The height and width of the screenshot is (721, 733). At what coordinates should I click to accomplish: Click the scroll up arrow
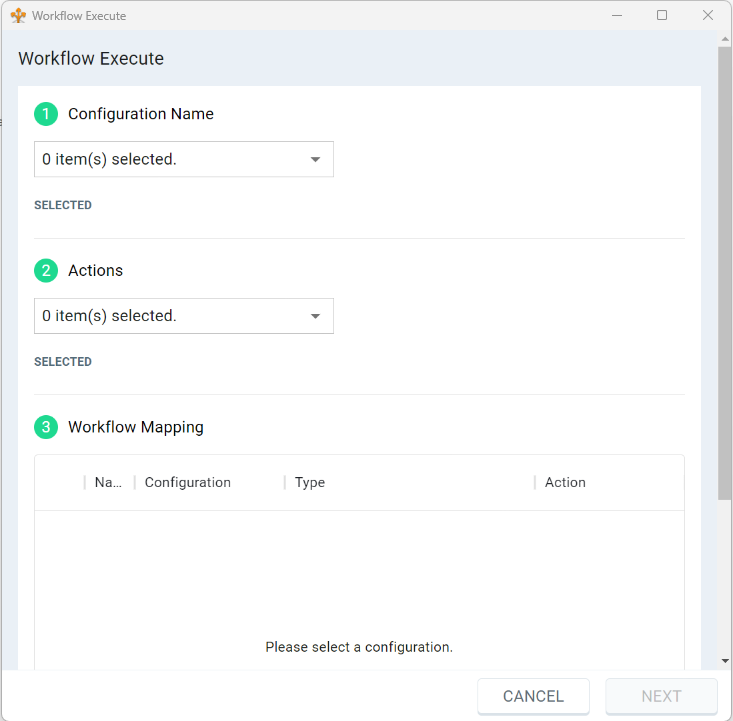click(x=724, y=39)
